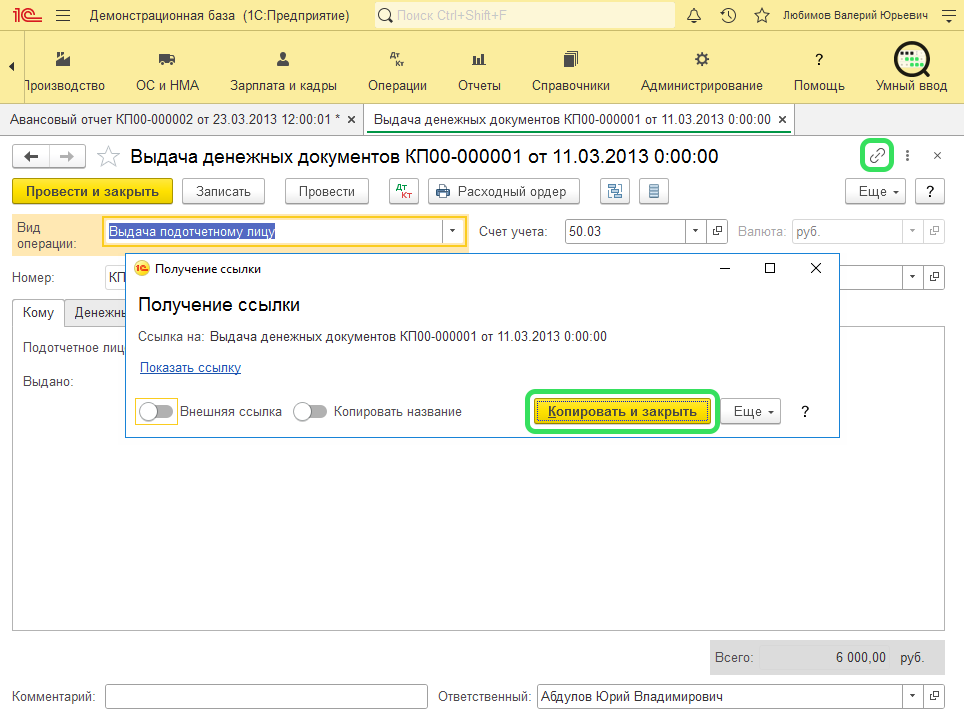Image resolution: width=964 pixels, height=721 pixels.
Task: Open the Ответственный item icon
Action: [x=934, y=696]
